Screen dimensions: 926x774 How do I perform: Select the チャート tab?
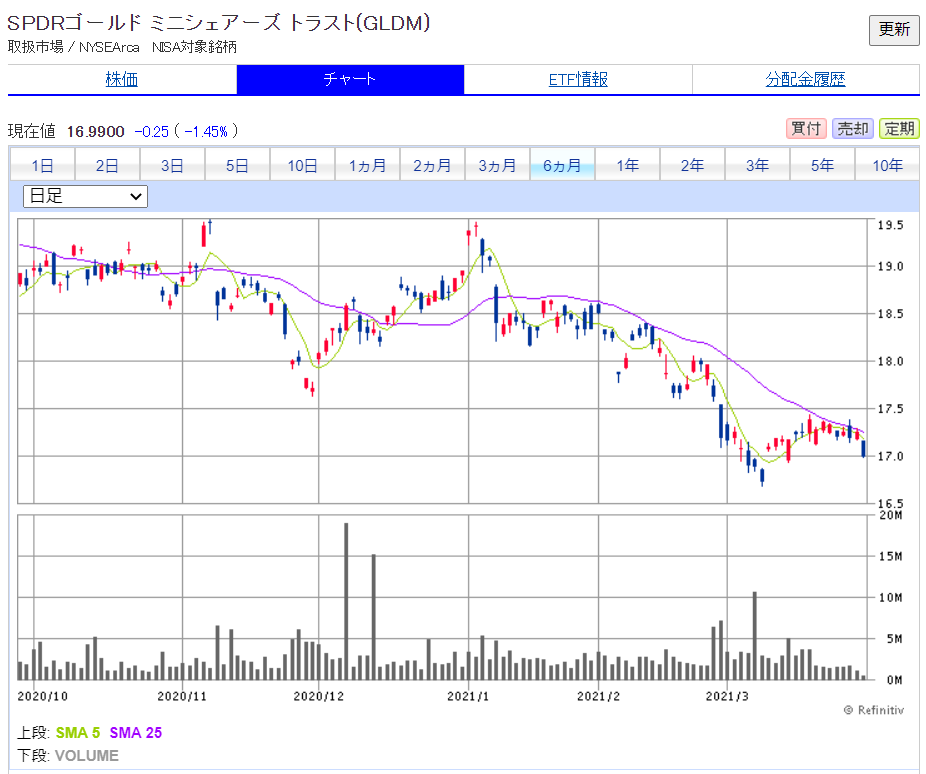click(350, 79)
